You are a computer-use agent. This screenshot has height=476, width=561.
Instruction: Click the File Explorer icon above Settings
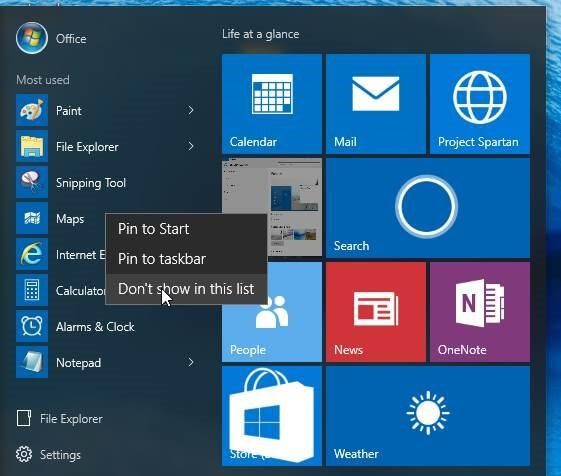click(24, 418)
